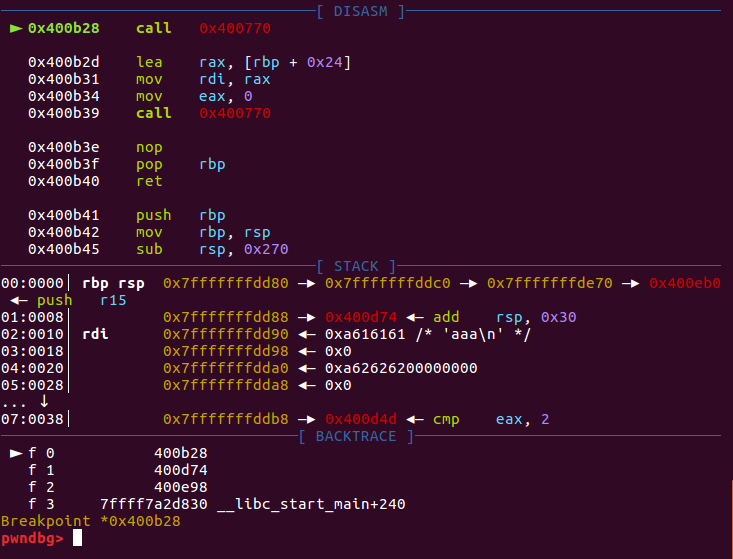Select address 0x400b2d of the lea instruction

click(62, 62)
